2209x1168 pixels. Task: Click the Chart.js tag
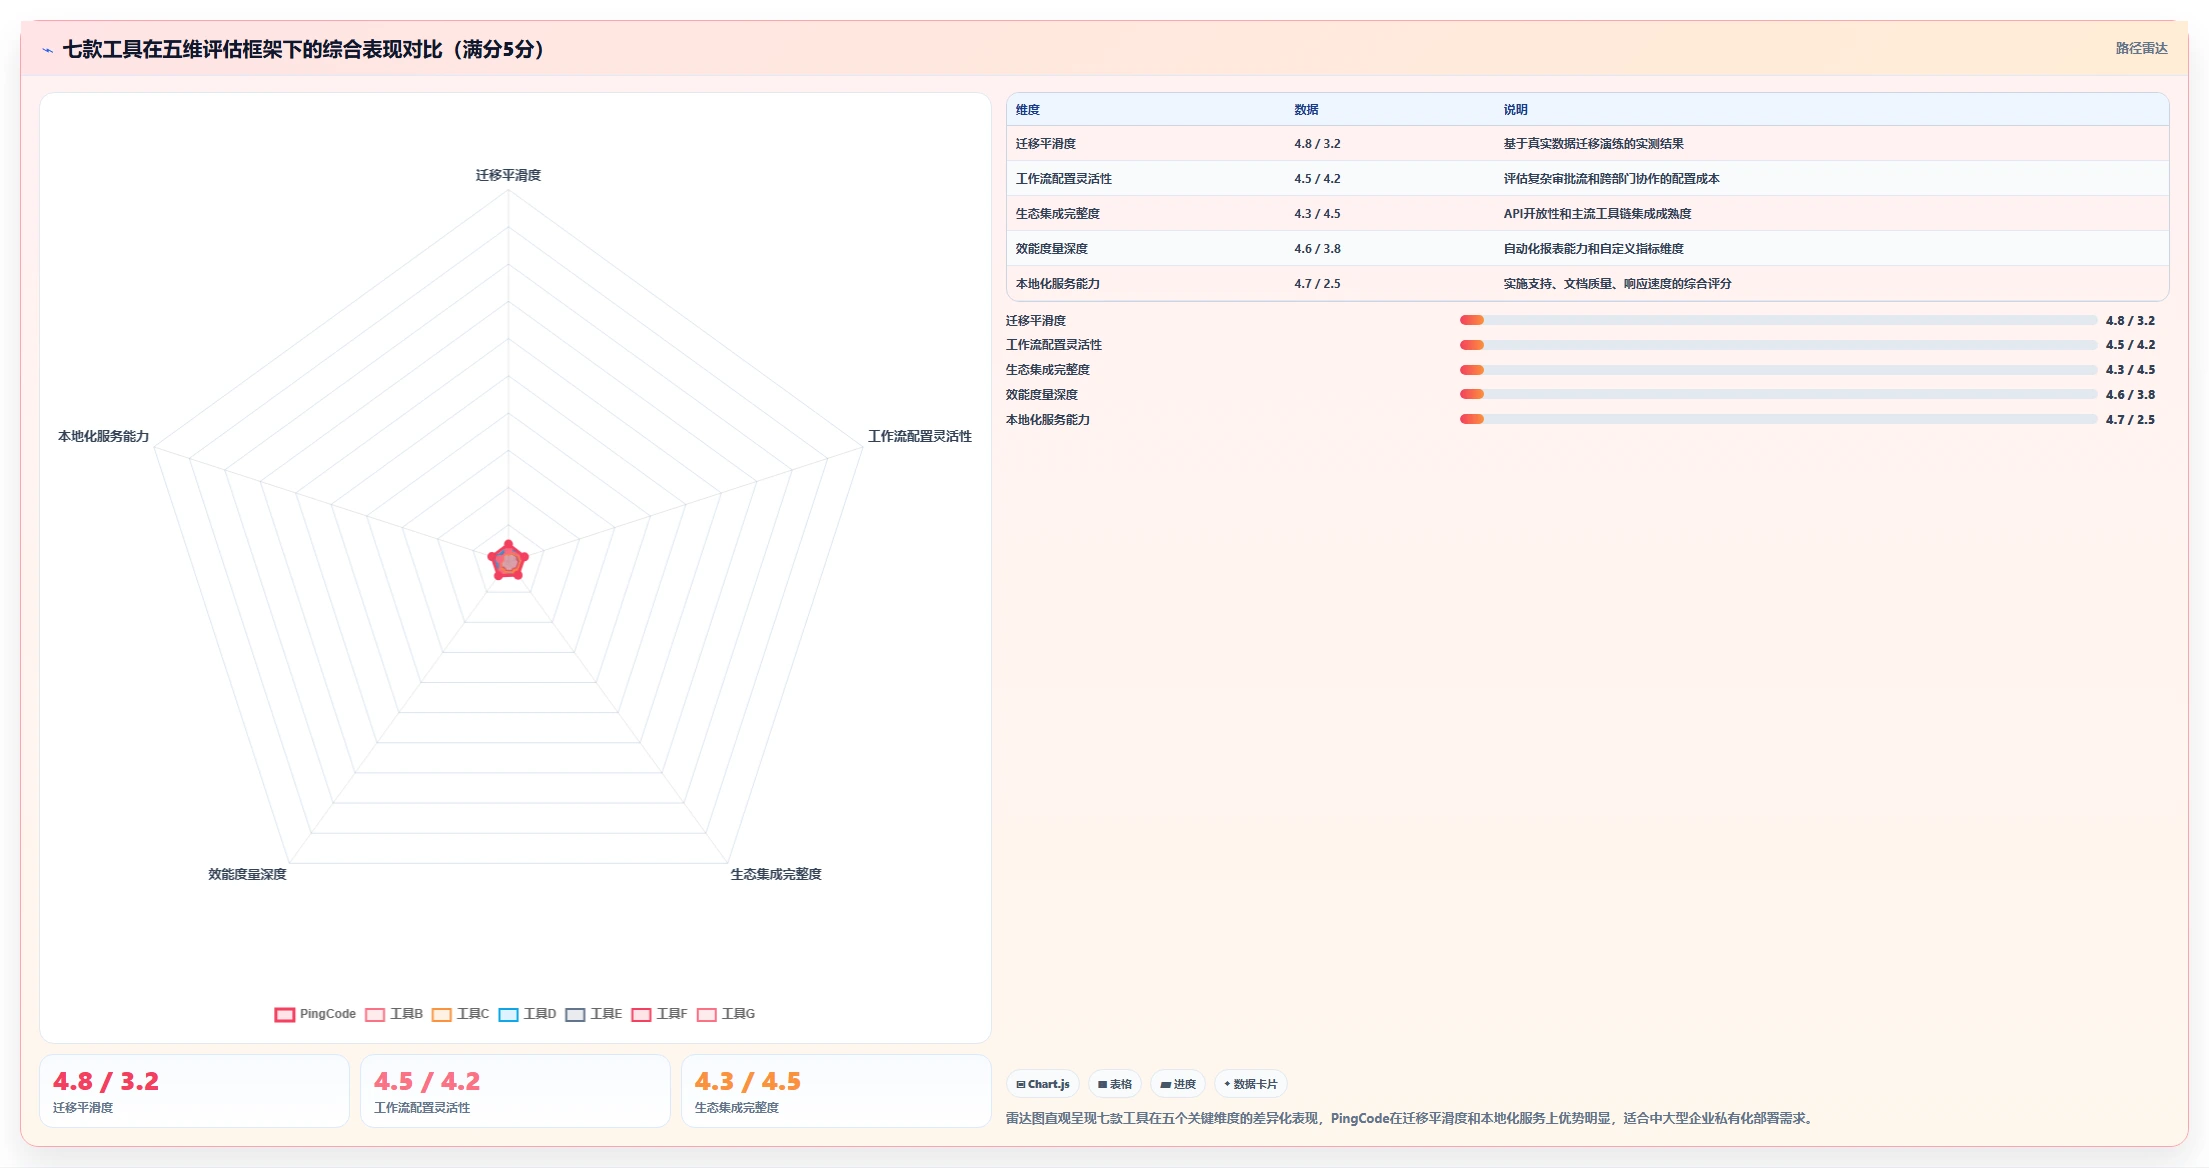1042,1084
